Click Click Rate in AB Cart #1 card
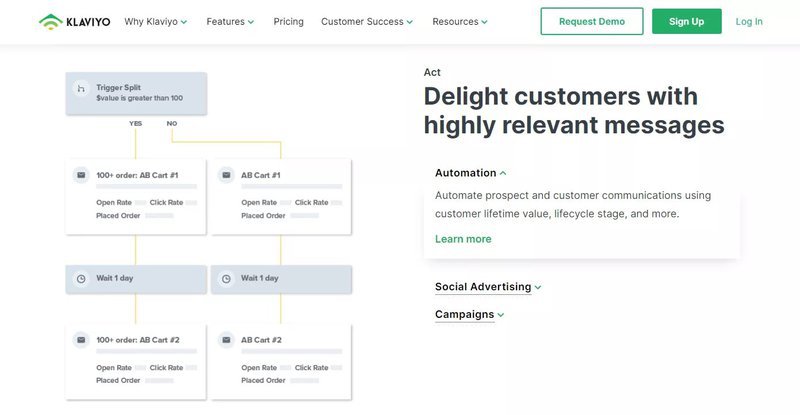 coord(312,203)
